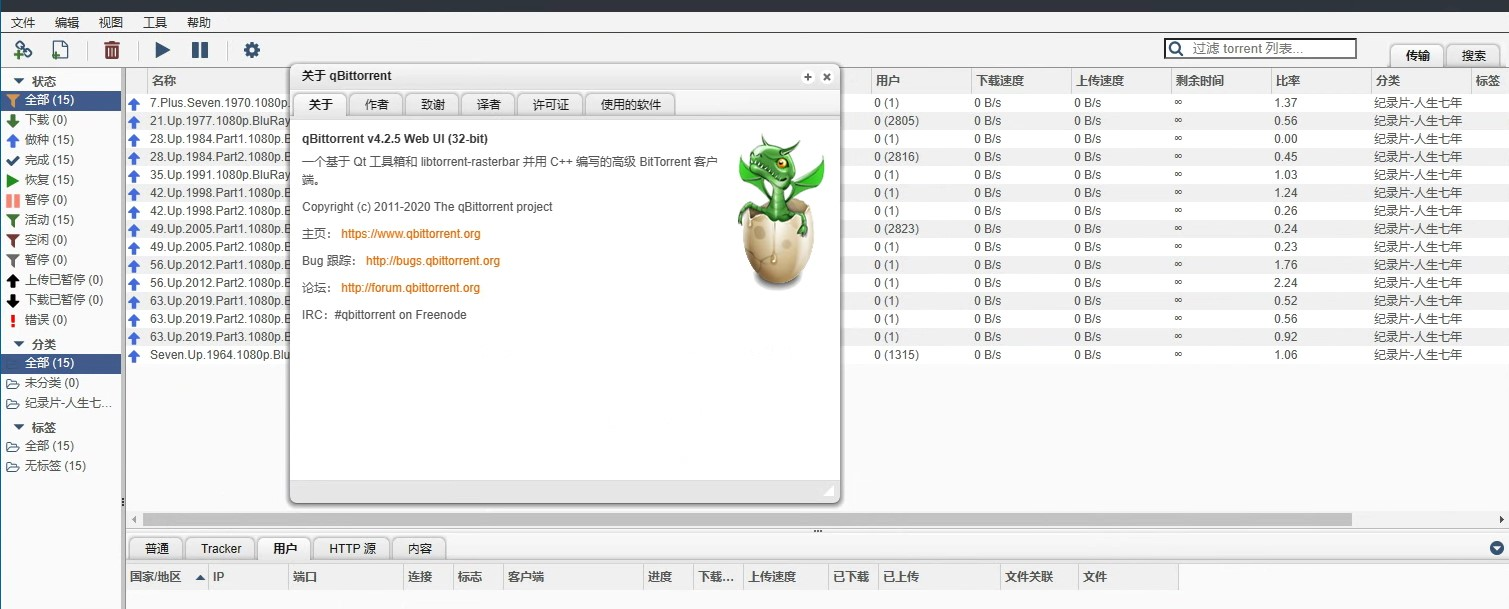1509x609 pixels.
Task: Select 下载 (0) status filter
Action: pos(61,120)
